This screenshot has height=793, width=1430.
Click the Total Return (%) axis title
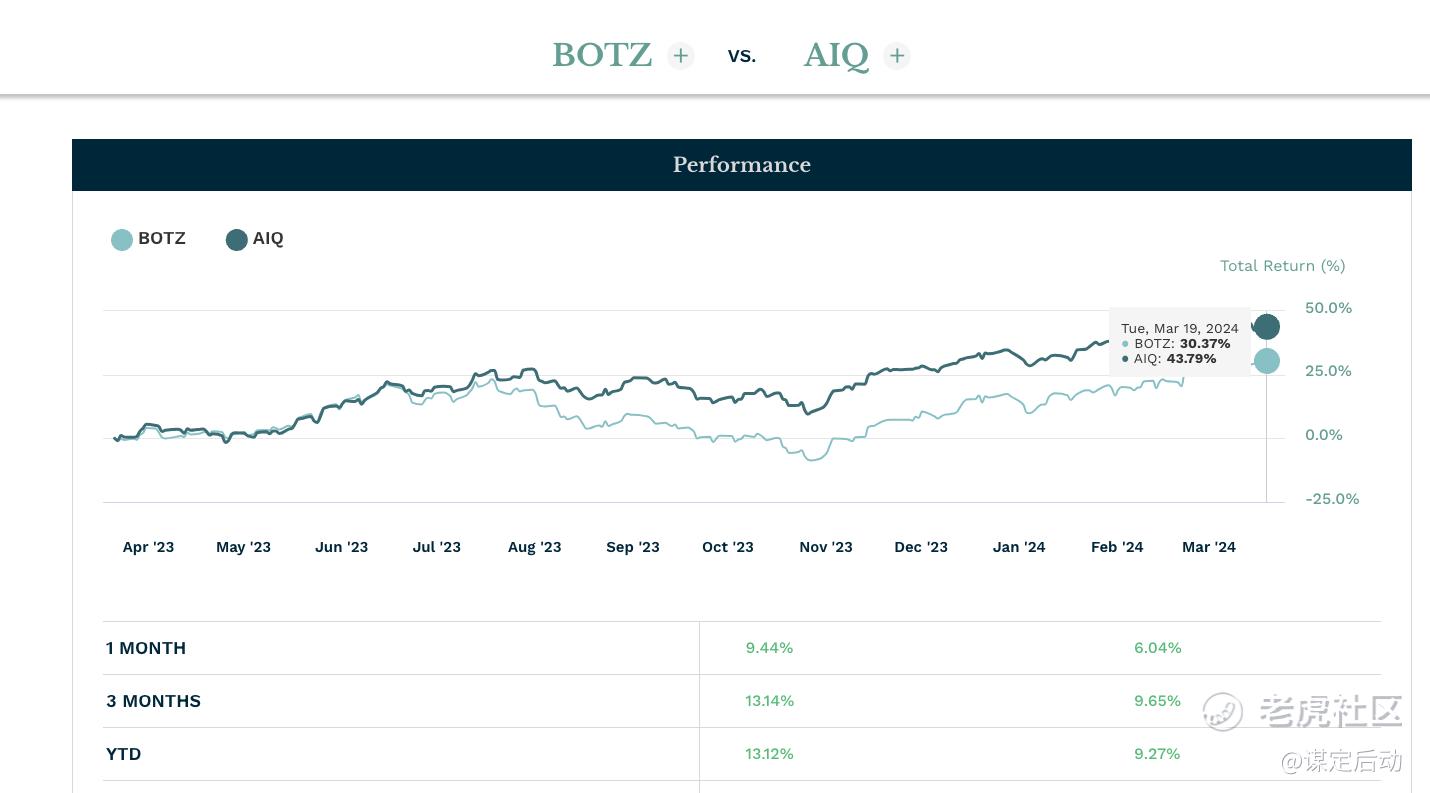pos(1282,266)
